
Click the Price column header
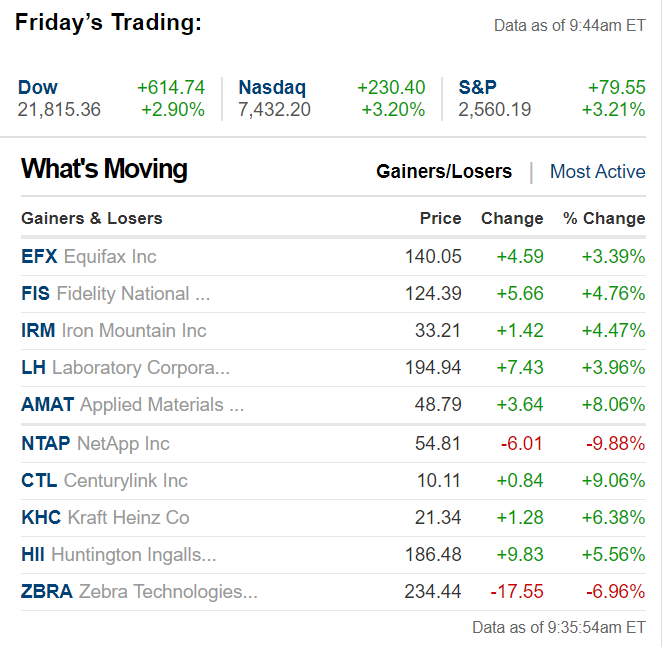click(440, 218)
